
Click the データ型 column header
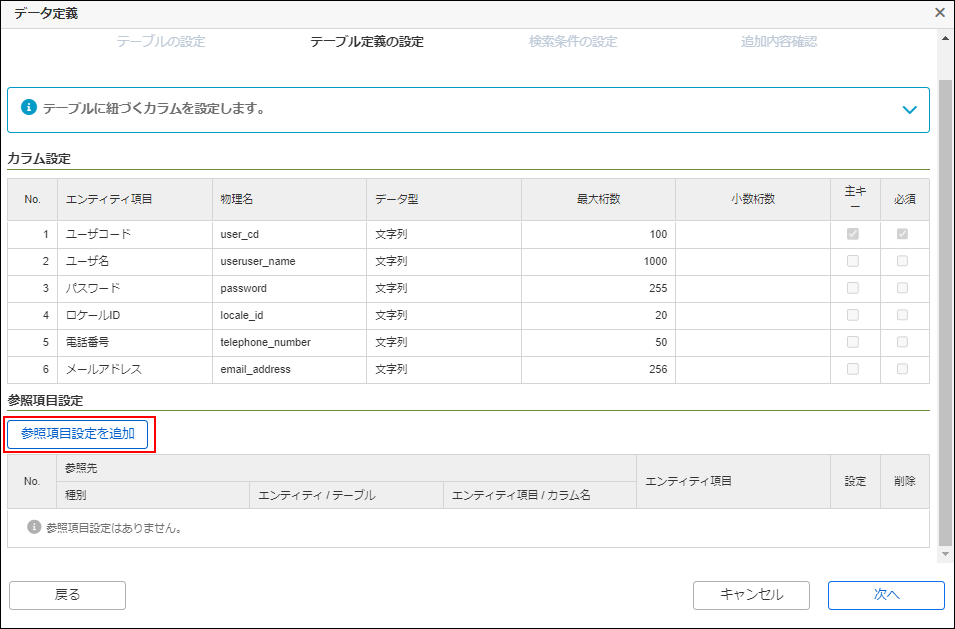[x=443, y=199]
